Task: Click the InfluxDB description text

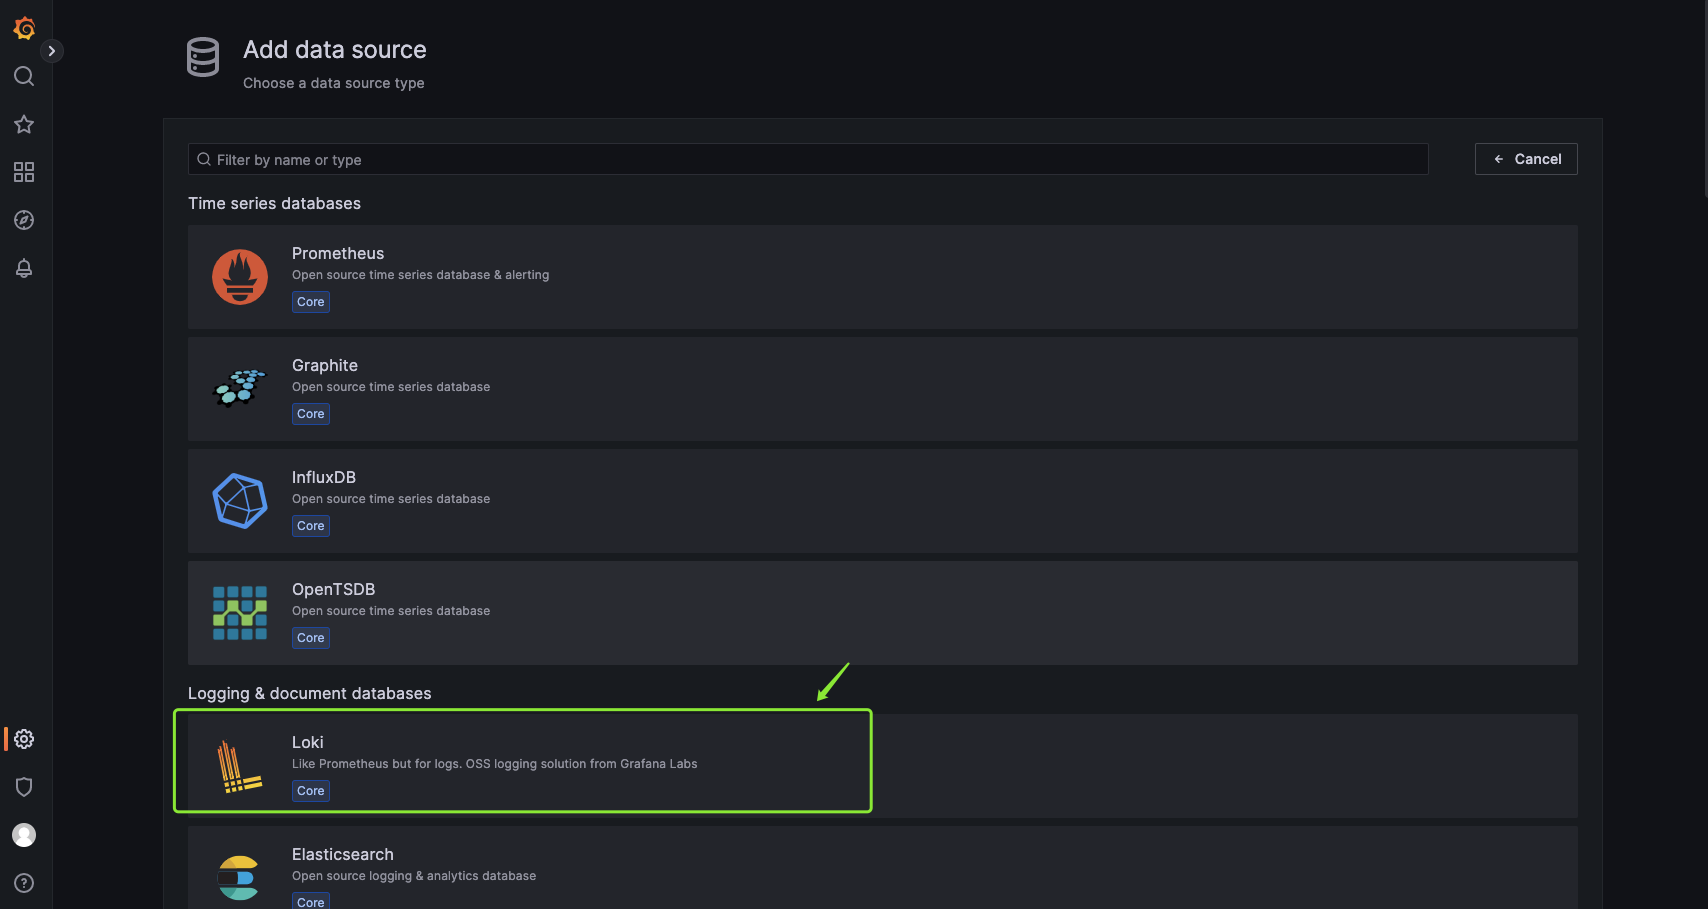Action: 391,499
